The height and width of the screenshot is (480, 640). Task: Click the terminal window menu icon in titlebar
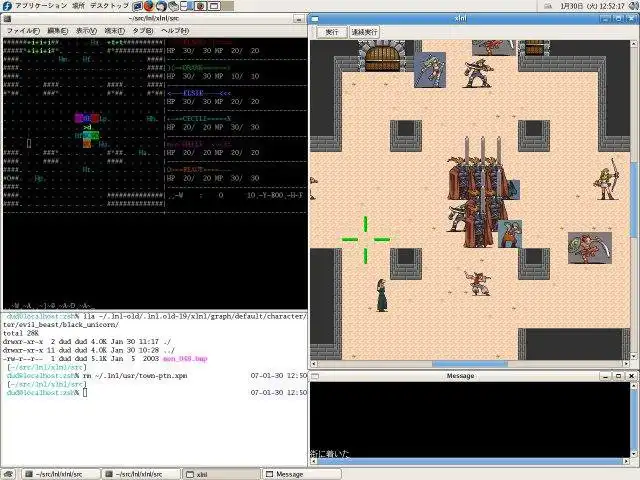7,19
